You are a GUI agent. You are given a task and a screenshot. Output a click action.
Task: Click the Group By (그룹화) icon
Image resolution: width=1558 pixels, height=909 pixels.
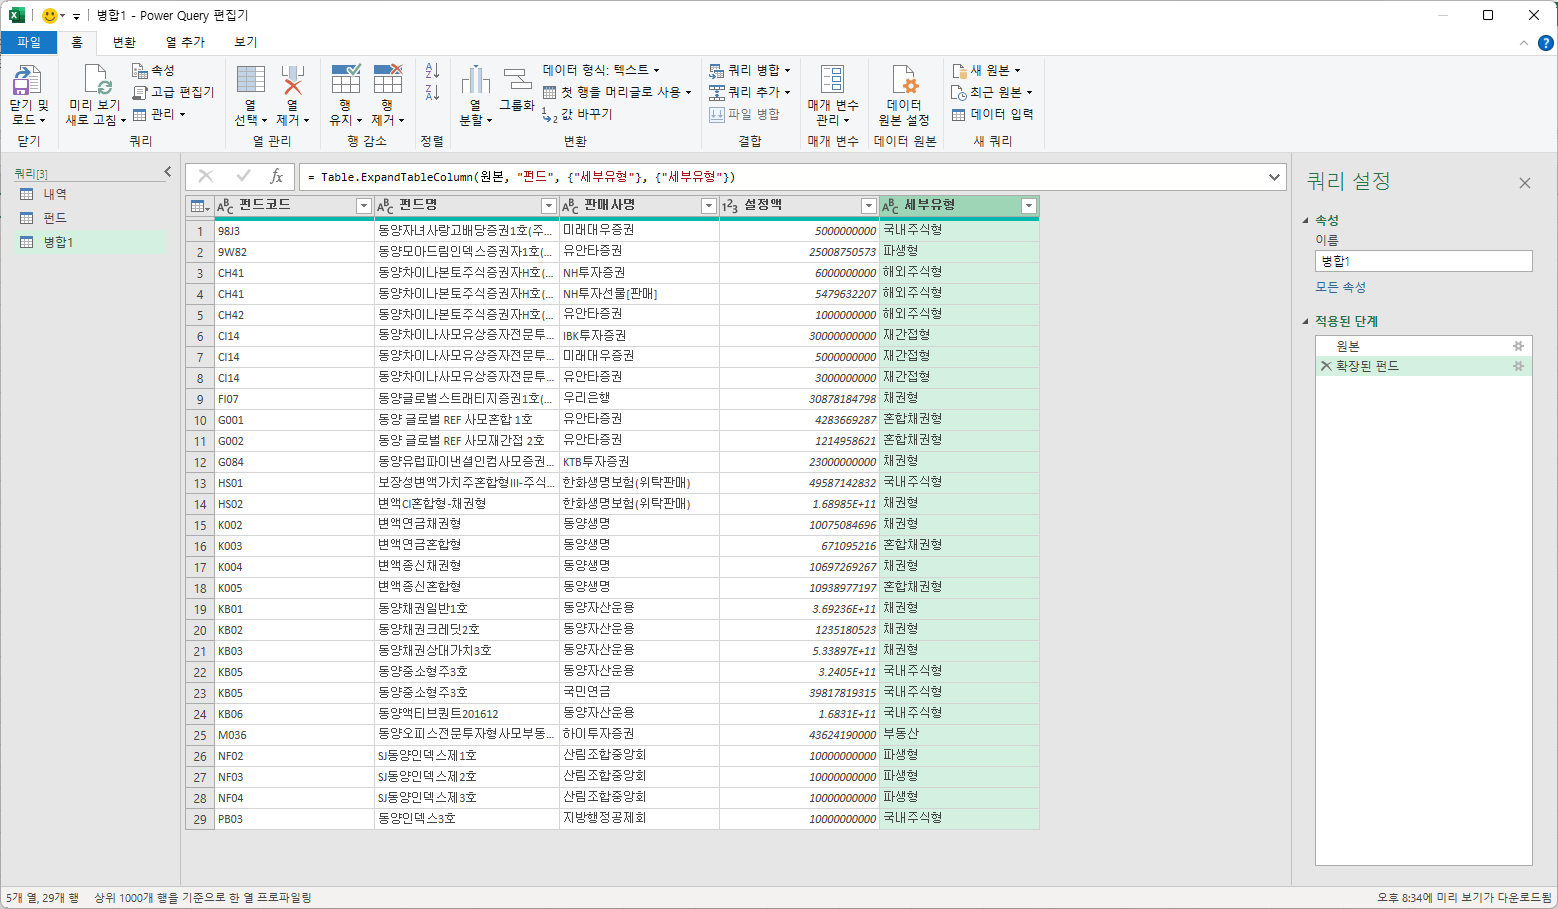pyautogui.click(x=517, y=80)
